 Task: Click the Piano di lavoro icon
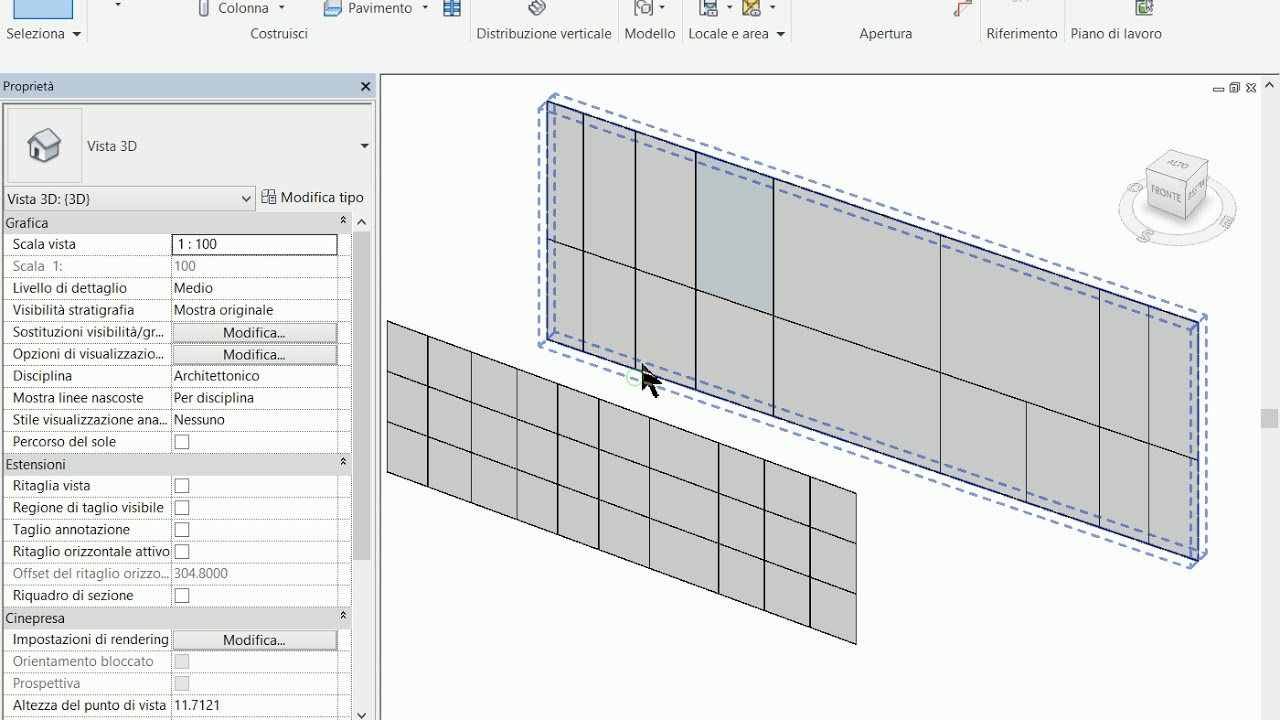(x=1144, y=8)
